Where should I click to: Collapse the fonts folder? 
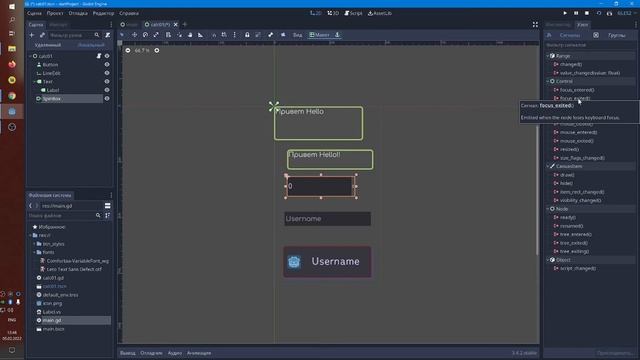34,252
